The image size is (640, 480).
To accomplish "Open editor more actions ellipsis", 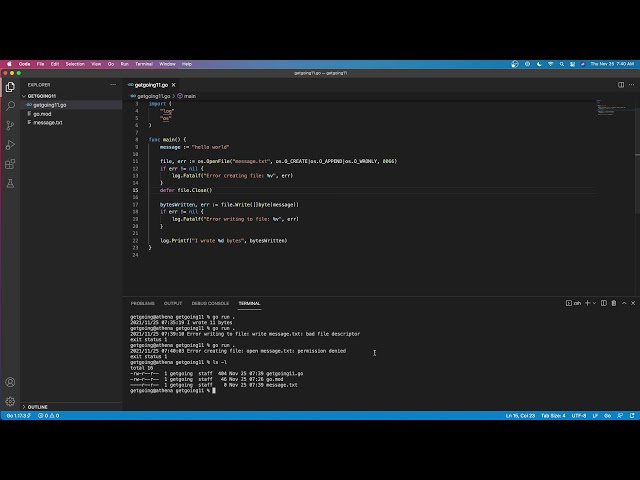I will [631, 84].
